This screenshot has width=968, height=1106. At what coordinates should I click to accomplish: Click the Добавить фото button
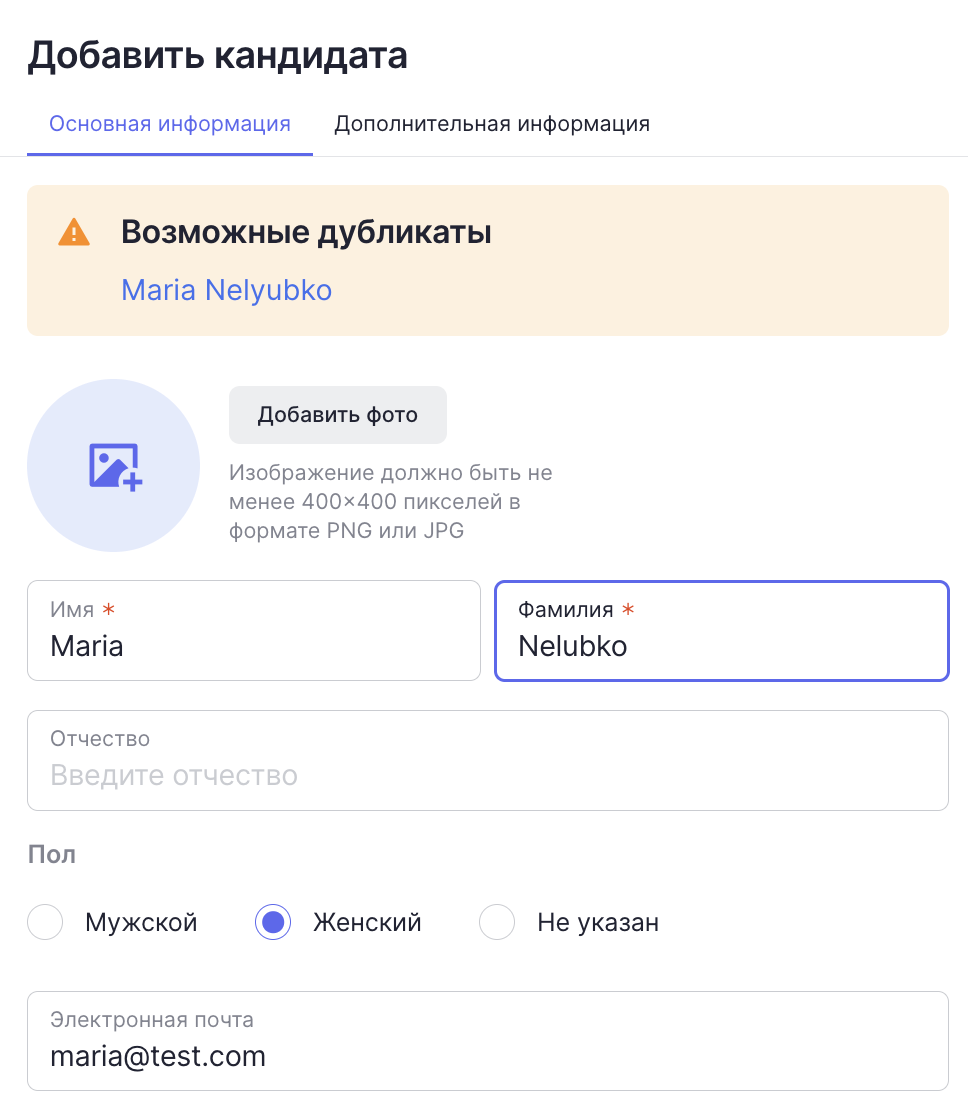coord(338,415)
